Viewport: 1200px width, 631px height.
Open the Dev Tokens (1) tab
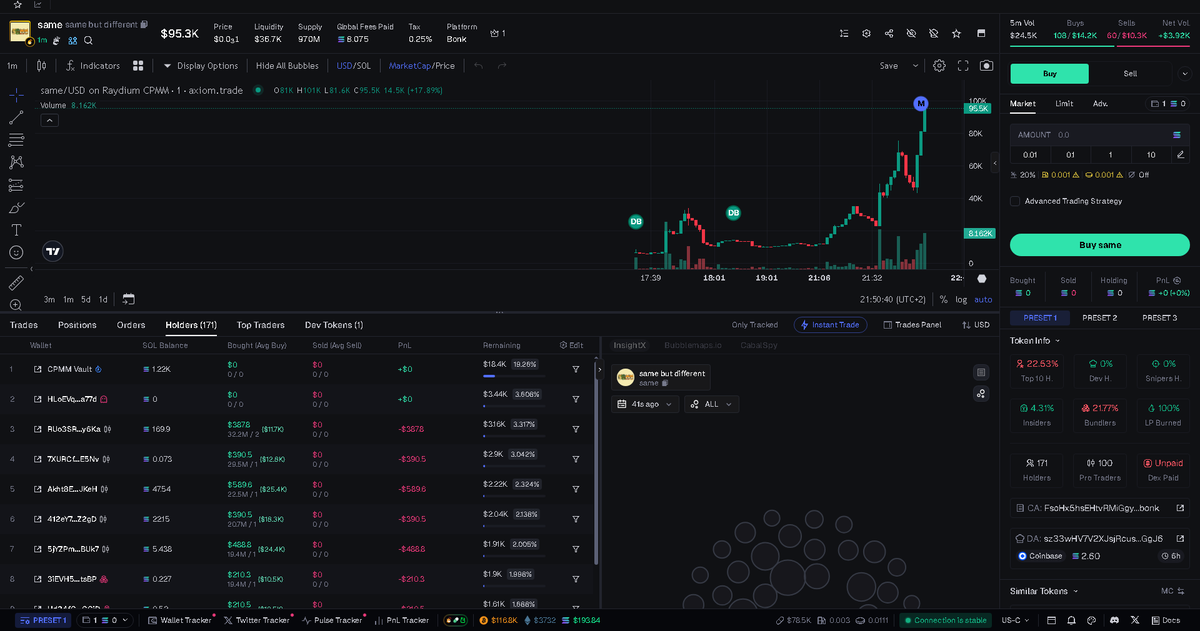coord(334,325)
